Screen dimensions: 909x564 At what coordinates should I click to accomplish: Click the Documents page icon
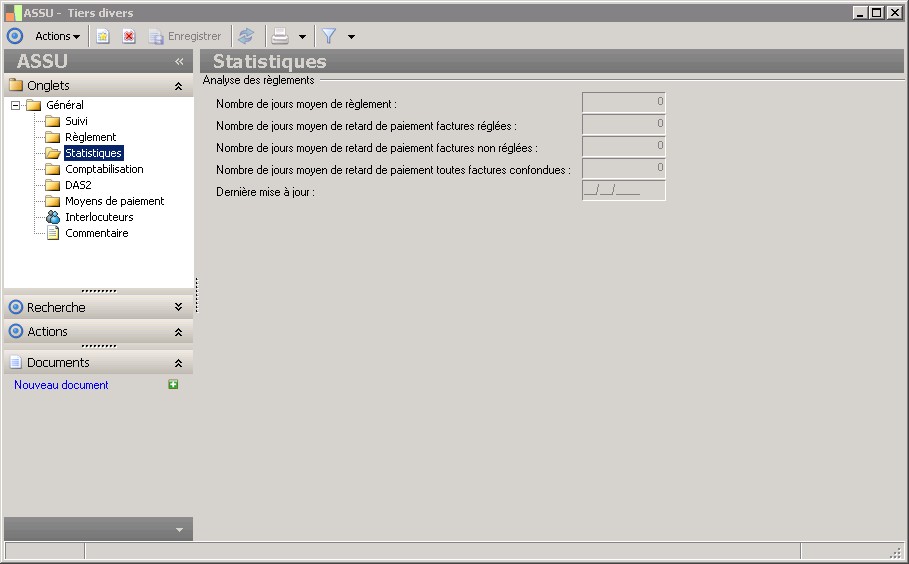[16, 362]
